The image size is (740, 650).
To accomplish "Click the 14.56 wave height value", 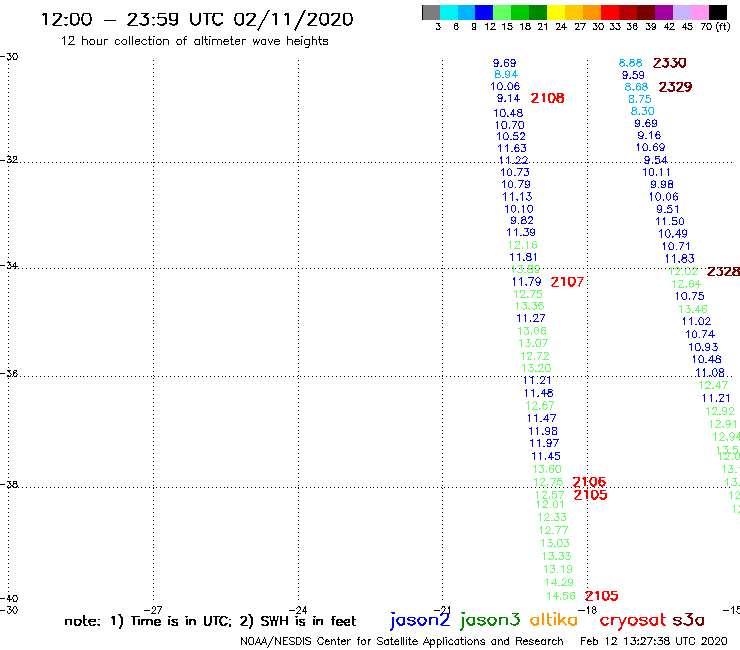I will pos(561,596).
